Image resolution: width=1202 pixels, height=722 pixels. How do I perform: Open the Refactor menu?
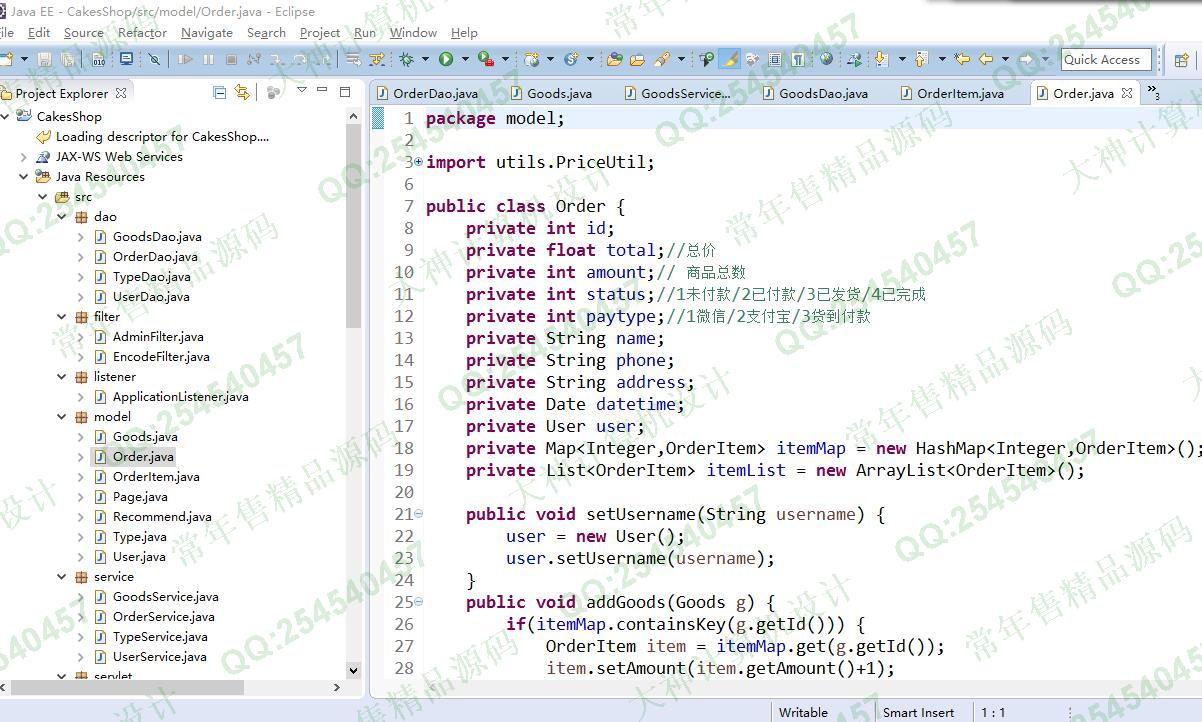pyautogui.click(x=142, y=32)
